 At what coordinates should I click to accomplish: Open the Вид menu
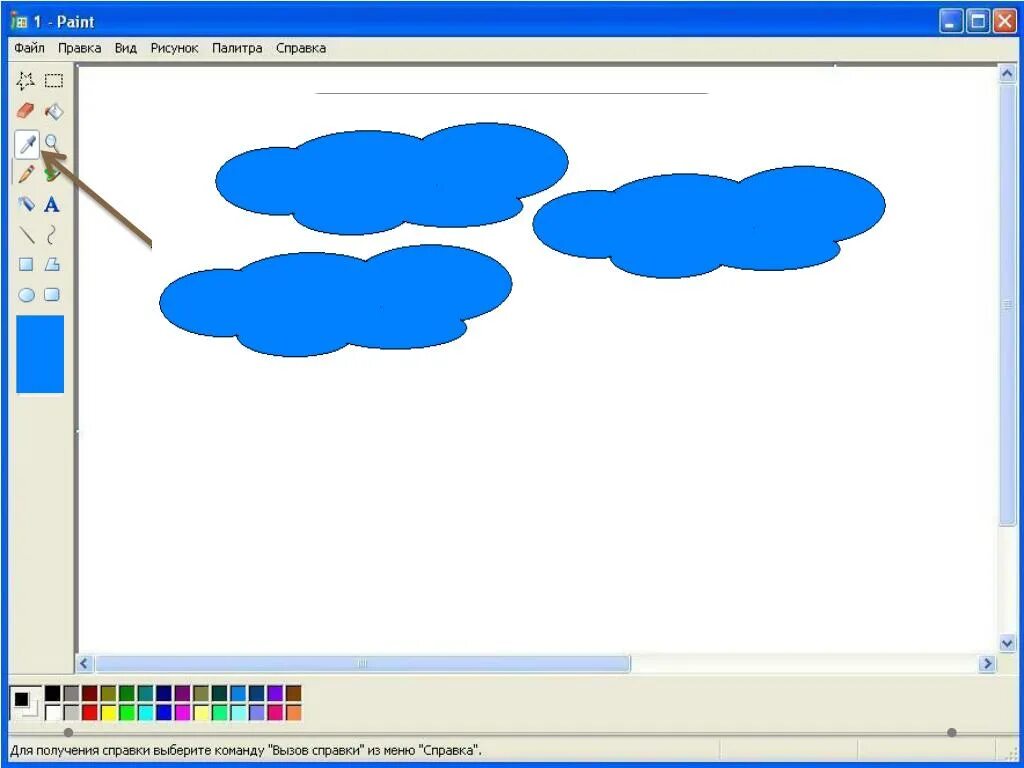125,48
